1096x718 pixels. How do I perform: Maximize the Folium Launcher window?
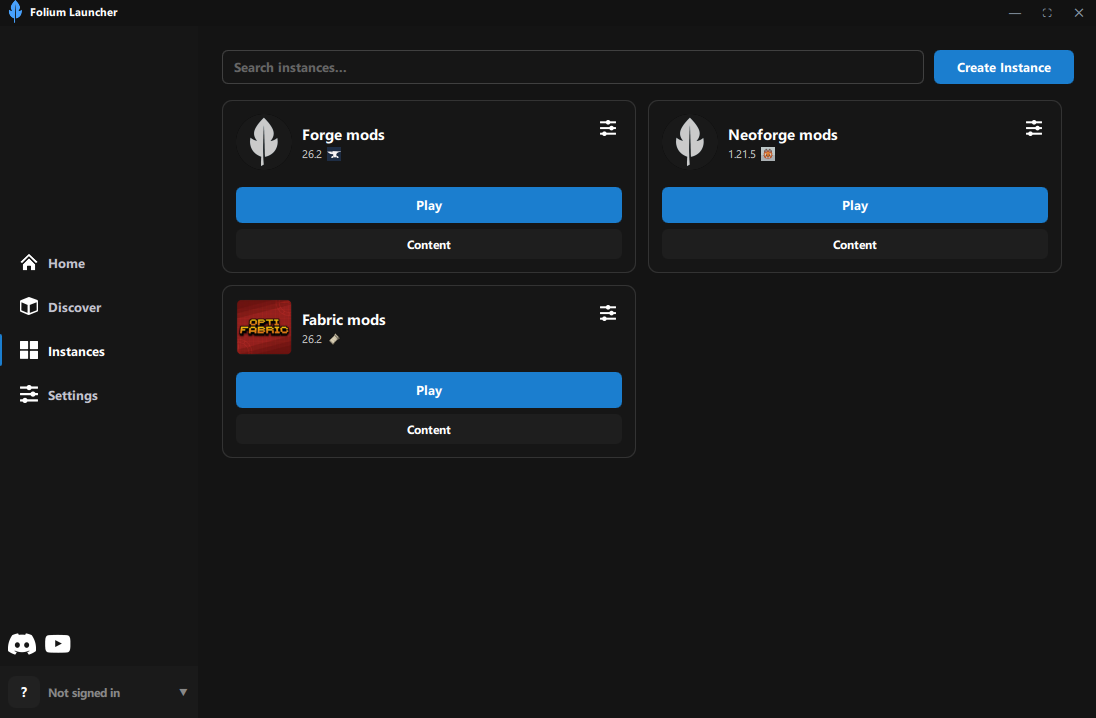[1046, 13]
